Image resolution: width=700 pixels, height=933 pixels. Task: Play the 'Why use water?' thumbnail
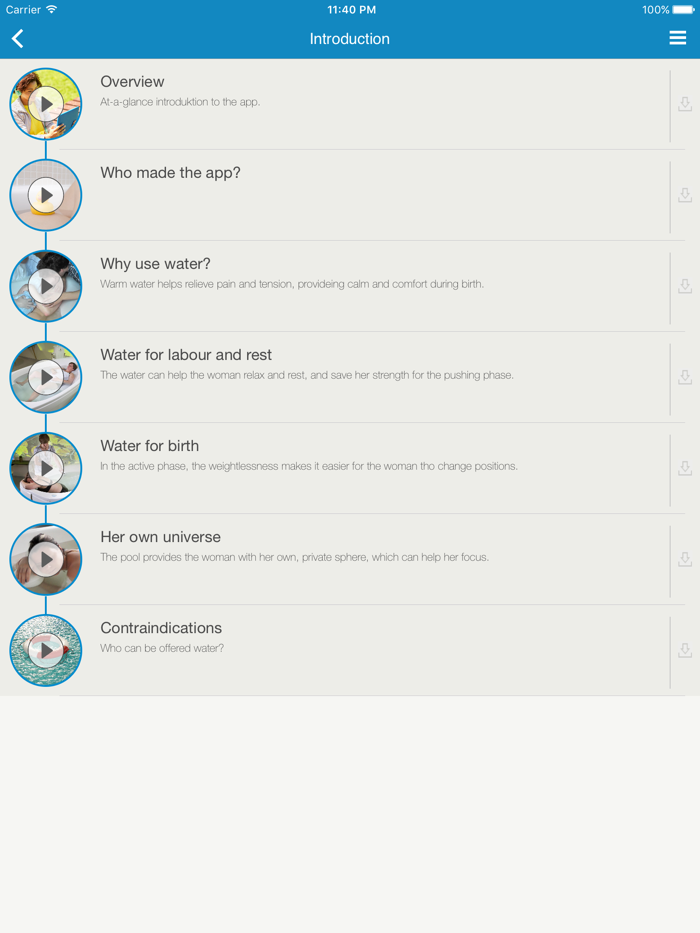(46, 286)
